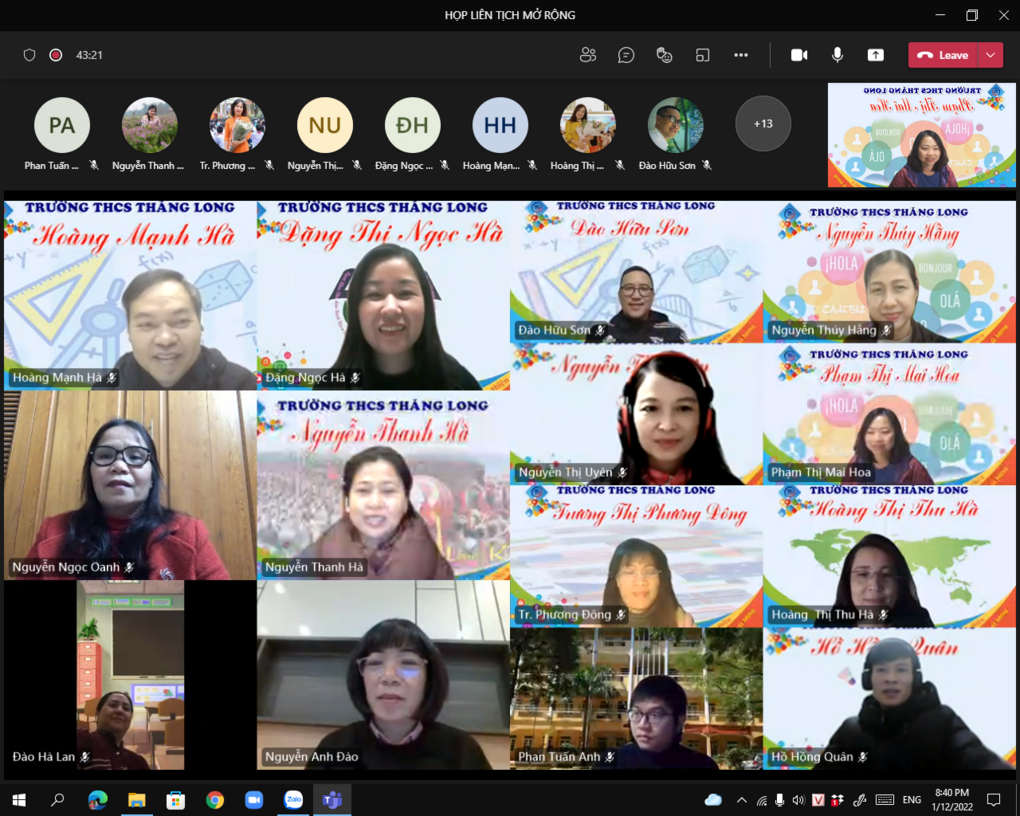The image size is (1020, 816).
Task: Open the More actions ellipsis menu
Action: (x=741, y=55)
